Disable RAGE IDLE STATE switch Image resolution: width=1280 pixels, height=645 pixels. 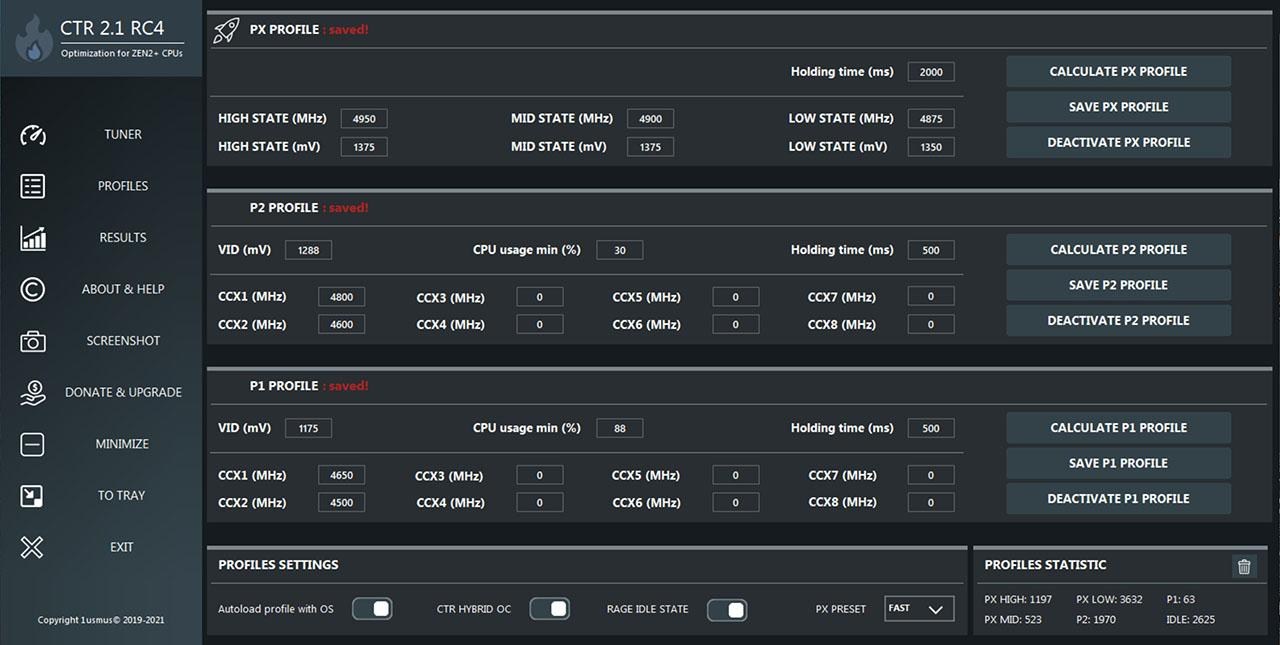coord(727,609)
